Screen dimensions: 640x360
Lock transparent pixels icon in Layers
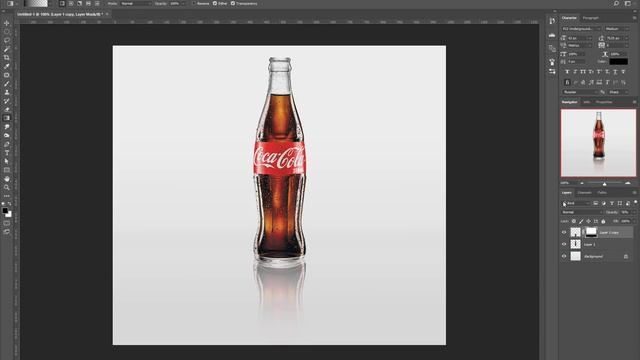point(573,221)
